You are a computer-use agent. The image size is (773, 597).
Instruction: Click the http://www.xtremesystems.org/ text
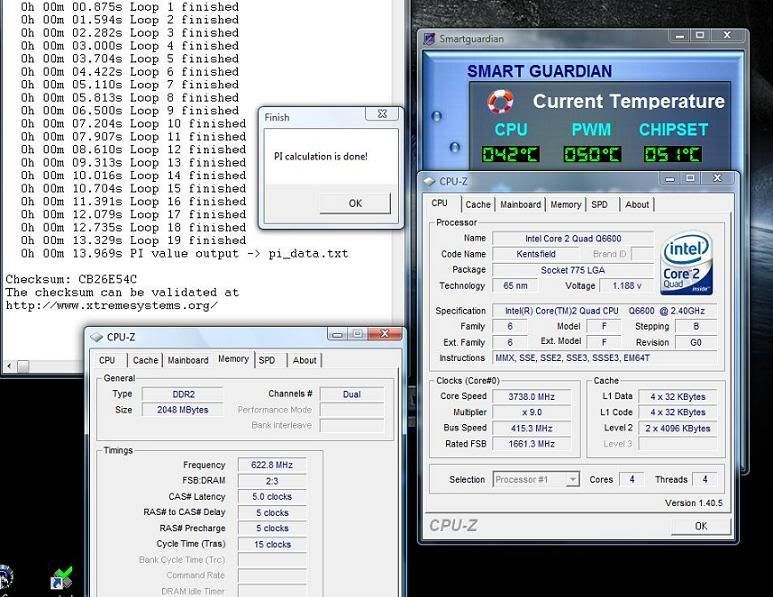tap(111, 306)
